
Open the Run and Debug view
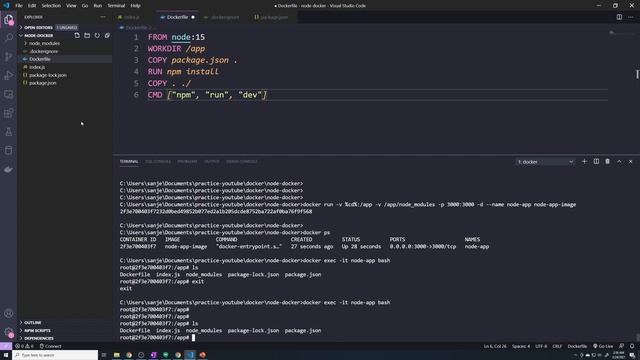pos(9,76)
